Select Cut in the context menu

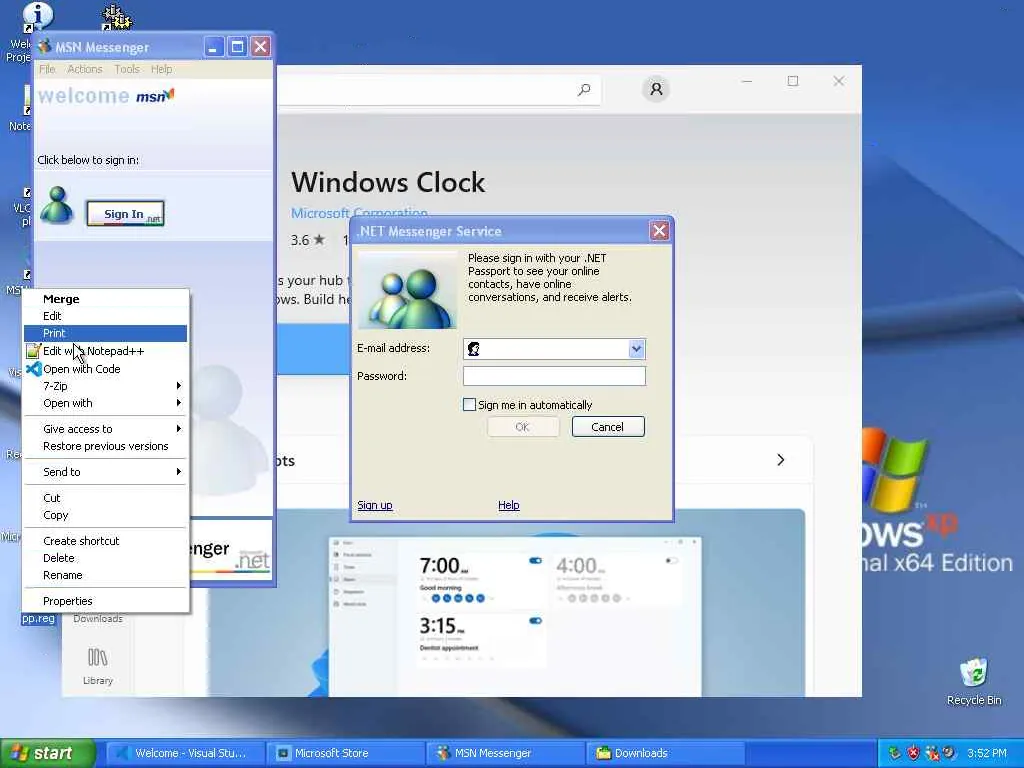(x=105, y=498)
